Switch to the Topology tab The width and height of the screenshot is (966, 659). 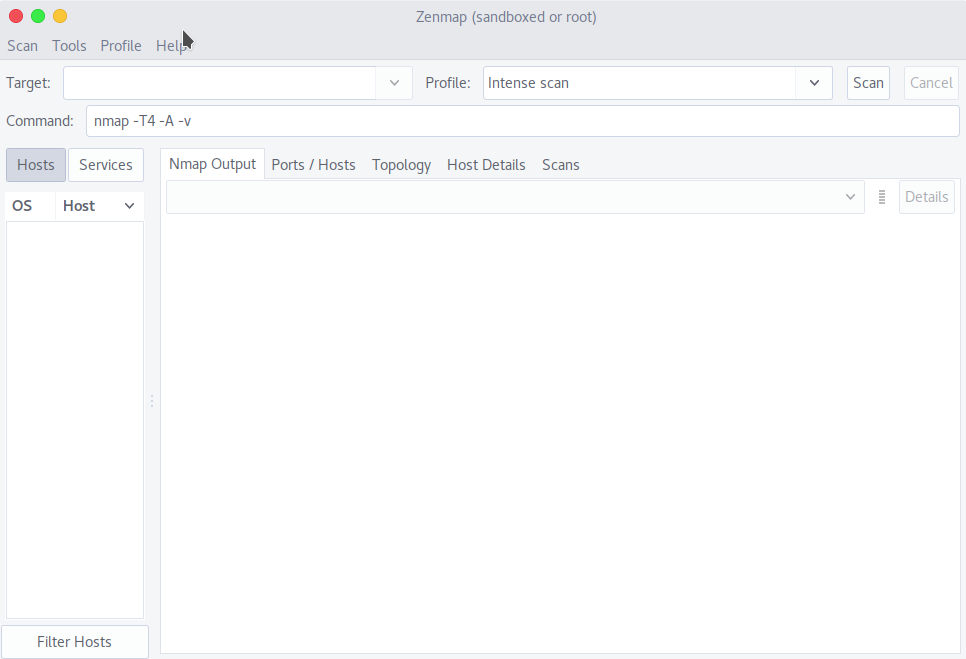[401, 165]
